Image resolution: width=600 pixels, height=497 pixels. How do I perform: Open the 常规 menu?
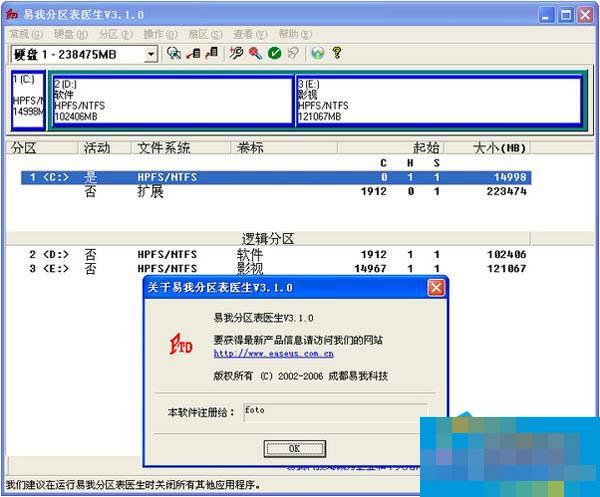[26, 34]
